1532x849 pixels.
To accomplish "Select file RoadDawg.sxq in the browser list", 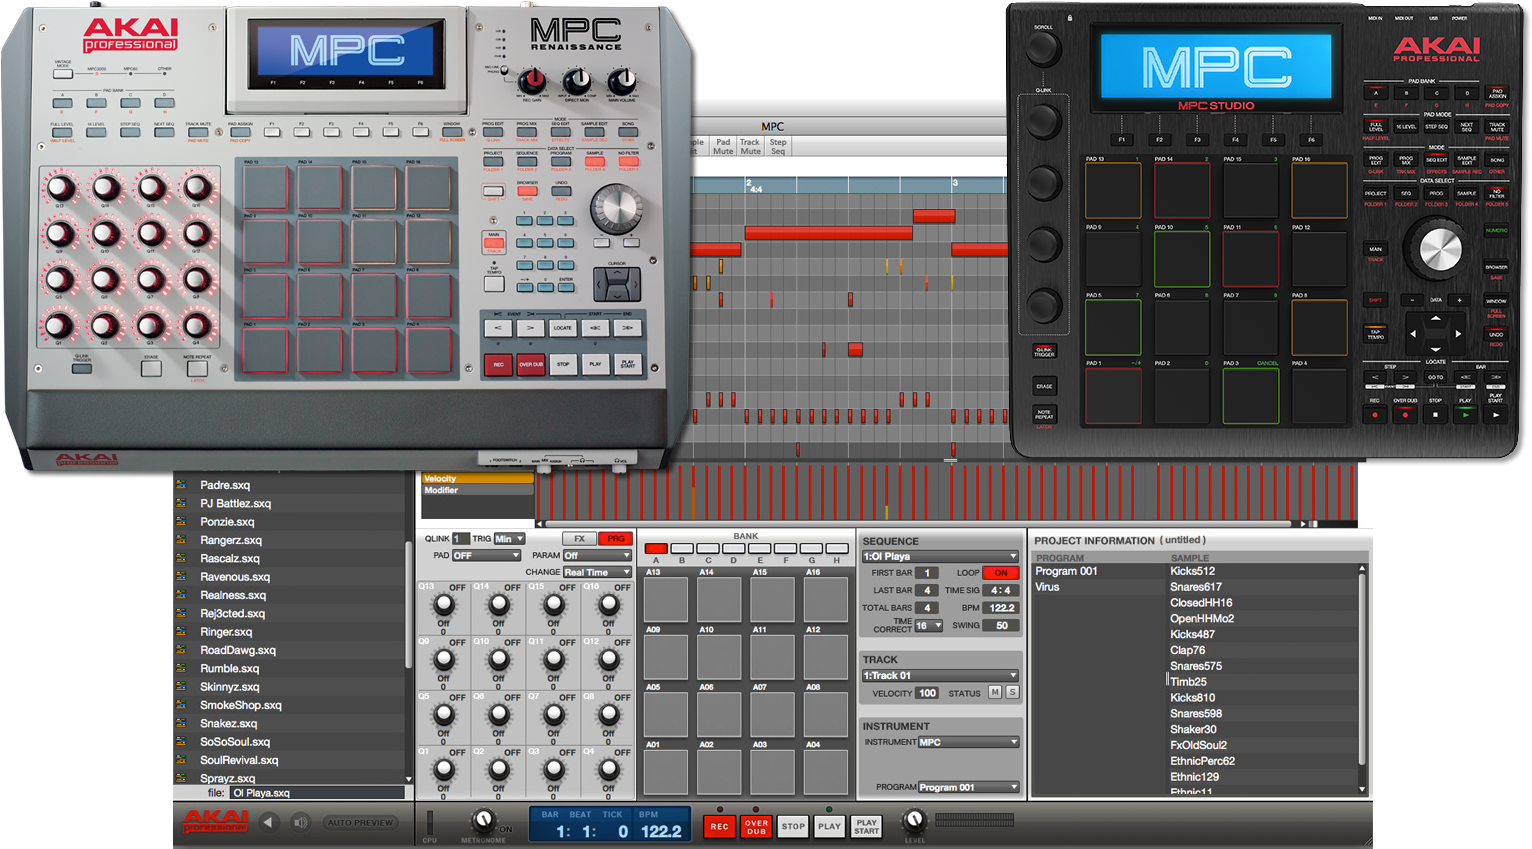I will coord(238,650).
